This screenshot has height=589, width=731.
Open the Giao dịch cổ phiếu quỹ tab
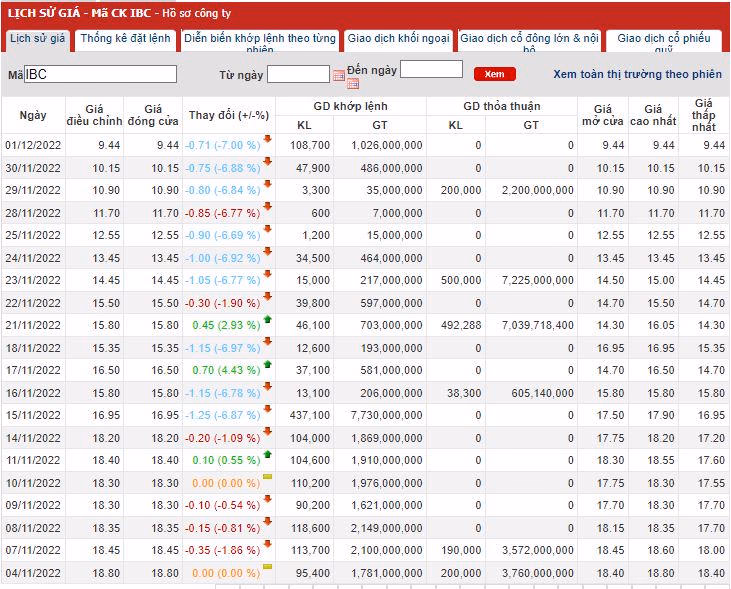click(663, 40)
